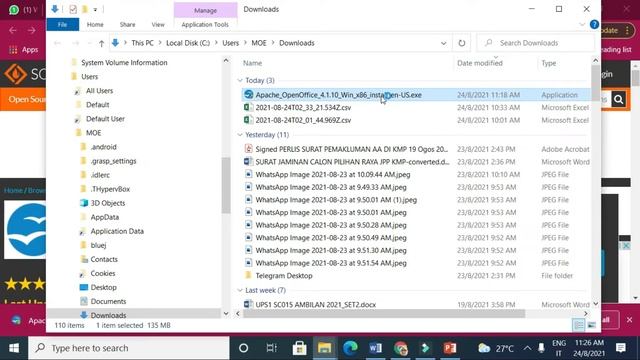This screenshot has height=360, width=640.
Task: Open the Share ribbon tab
Action: pyautogui.click(x=127, y=24)
